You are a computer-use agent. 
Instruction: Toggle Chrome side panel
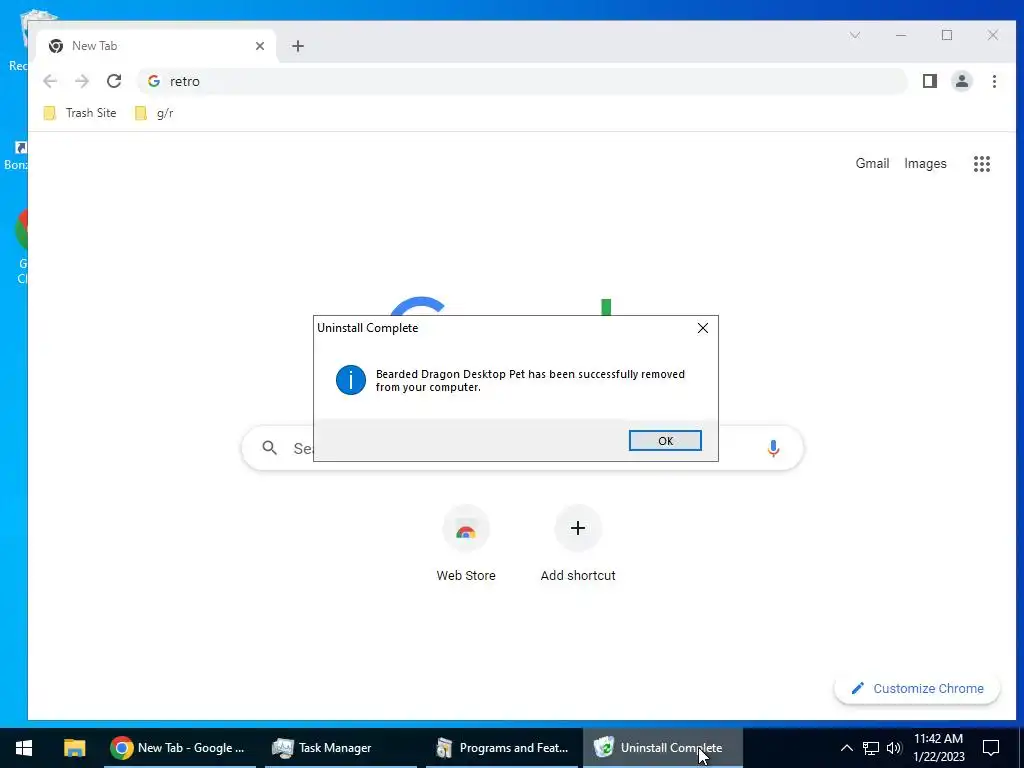(x=930, y=81)
